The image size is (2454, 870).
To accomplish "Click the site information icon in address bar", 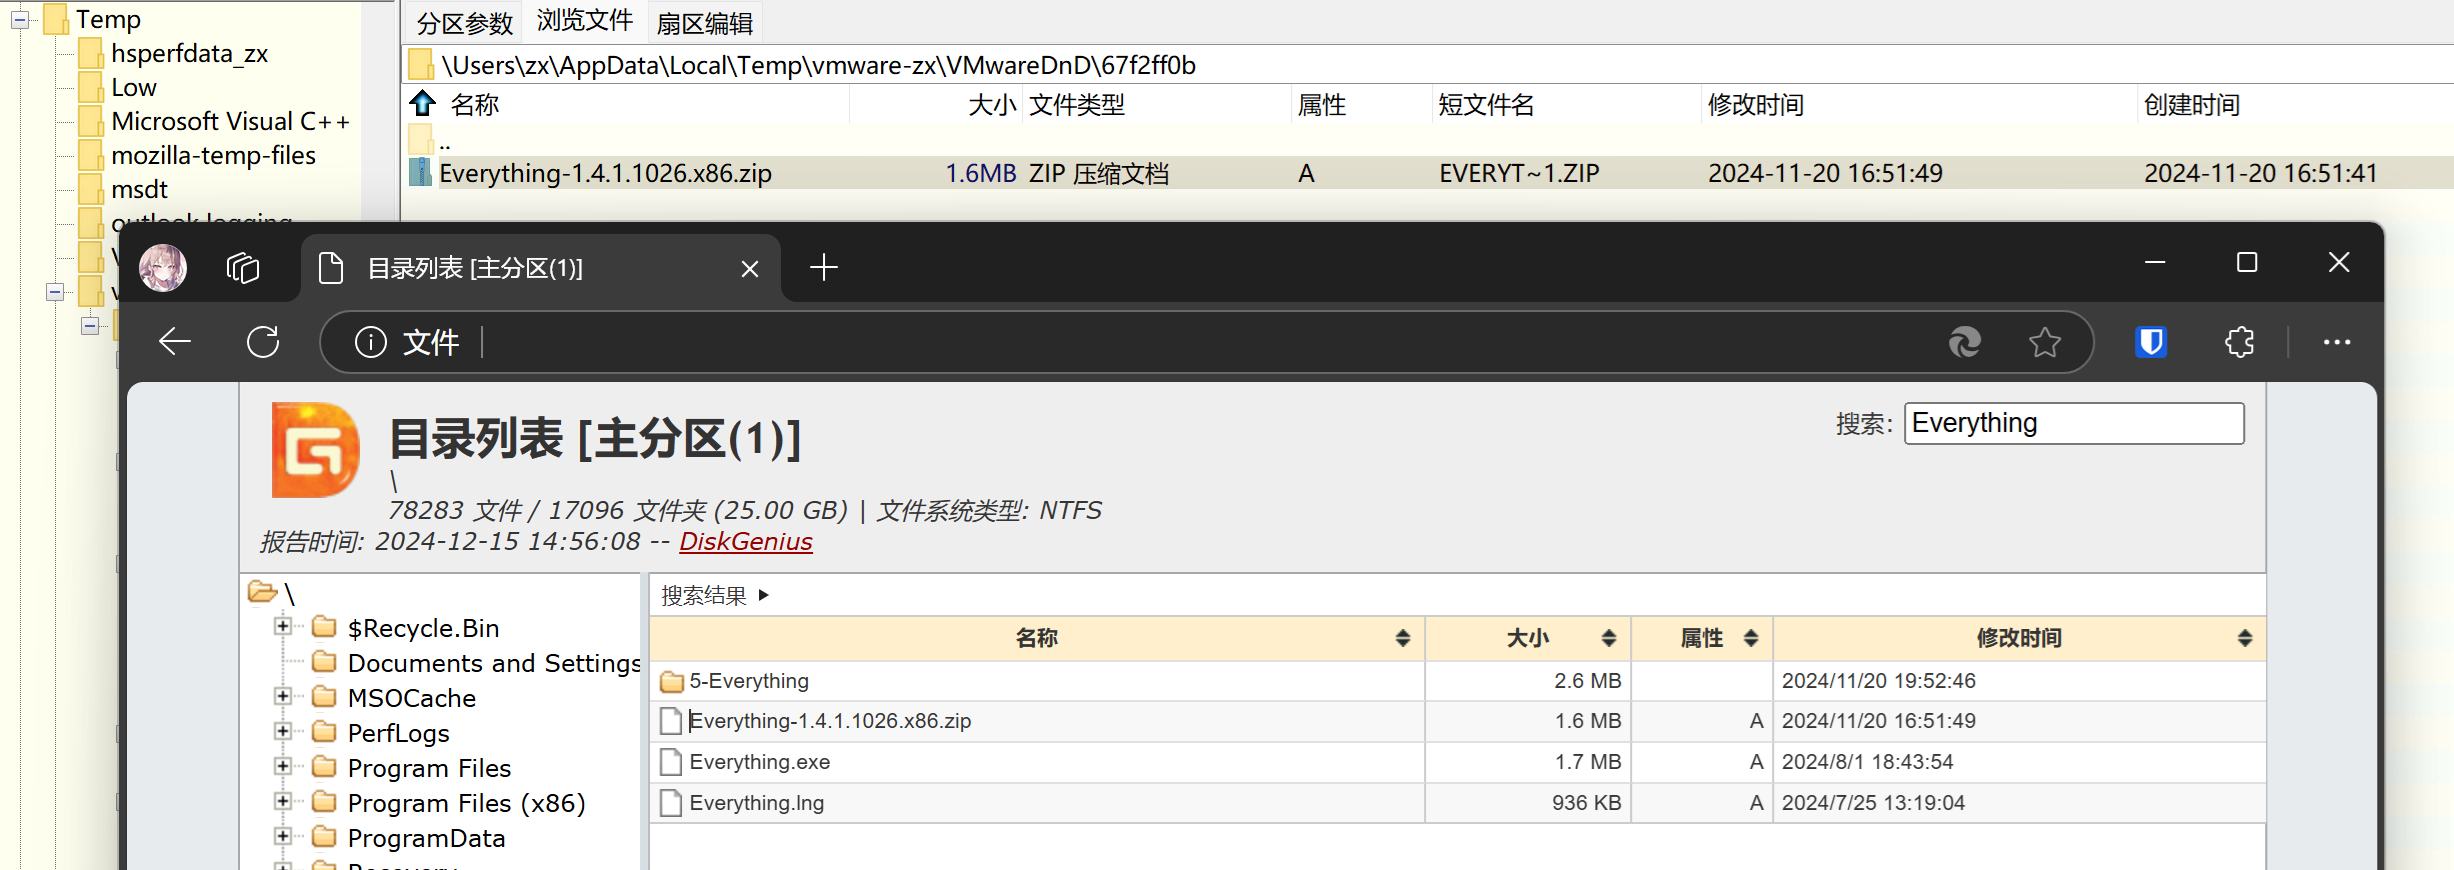I will (x=370, y=342).
